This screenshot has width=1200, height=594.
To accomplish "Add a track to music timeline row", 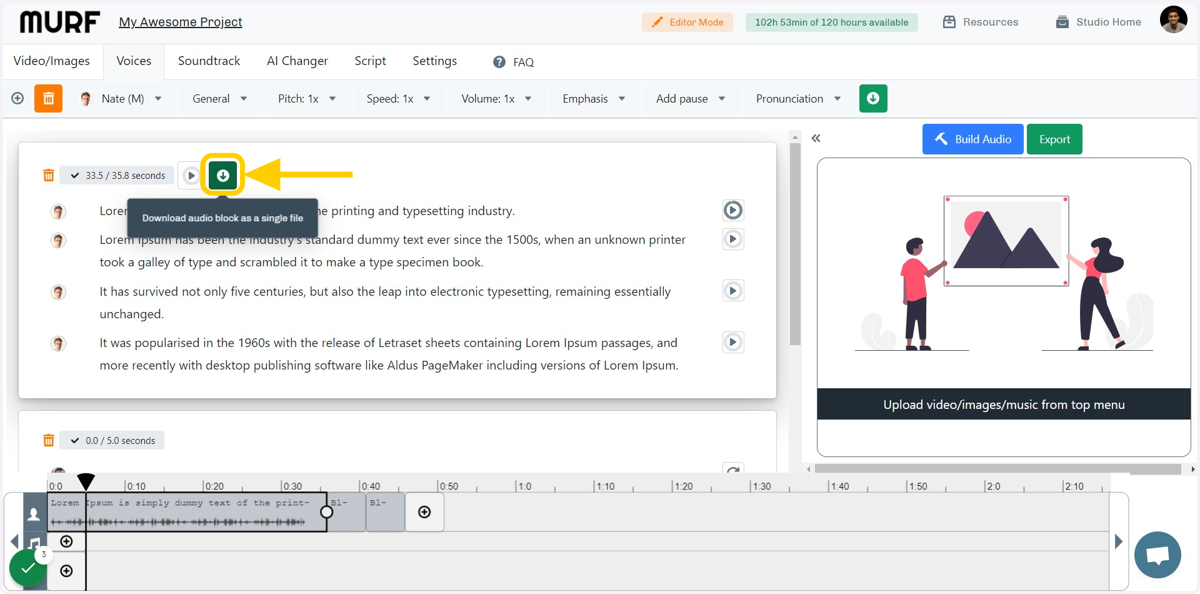I will tap(66, 542).
